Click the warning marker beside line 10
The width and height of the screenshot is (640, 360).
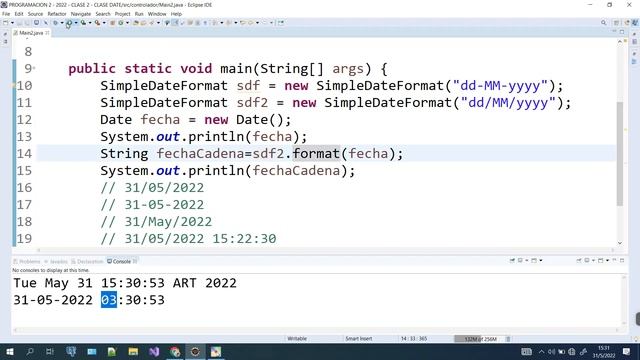(14, 86)
